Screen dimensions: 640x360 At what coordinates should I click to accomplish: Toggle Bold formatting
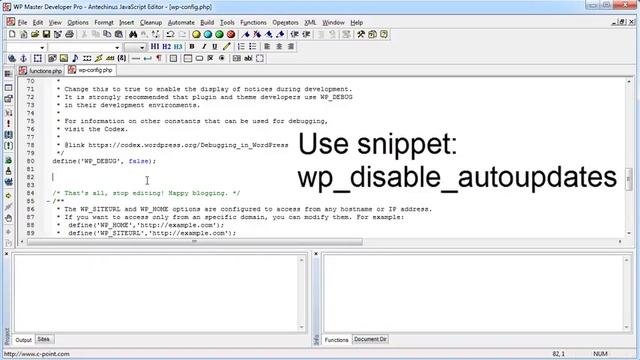click(192, 47)
